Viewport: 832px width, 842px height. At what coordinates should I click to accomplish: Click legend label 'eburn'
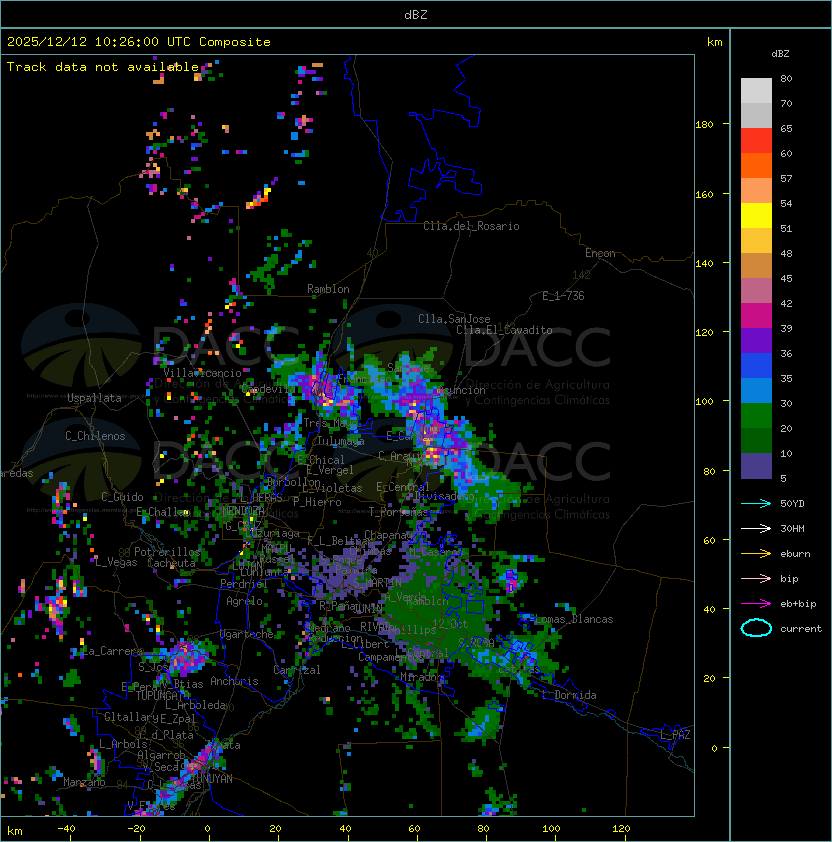coord(795,554)
